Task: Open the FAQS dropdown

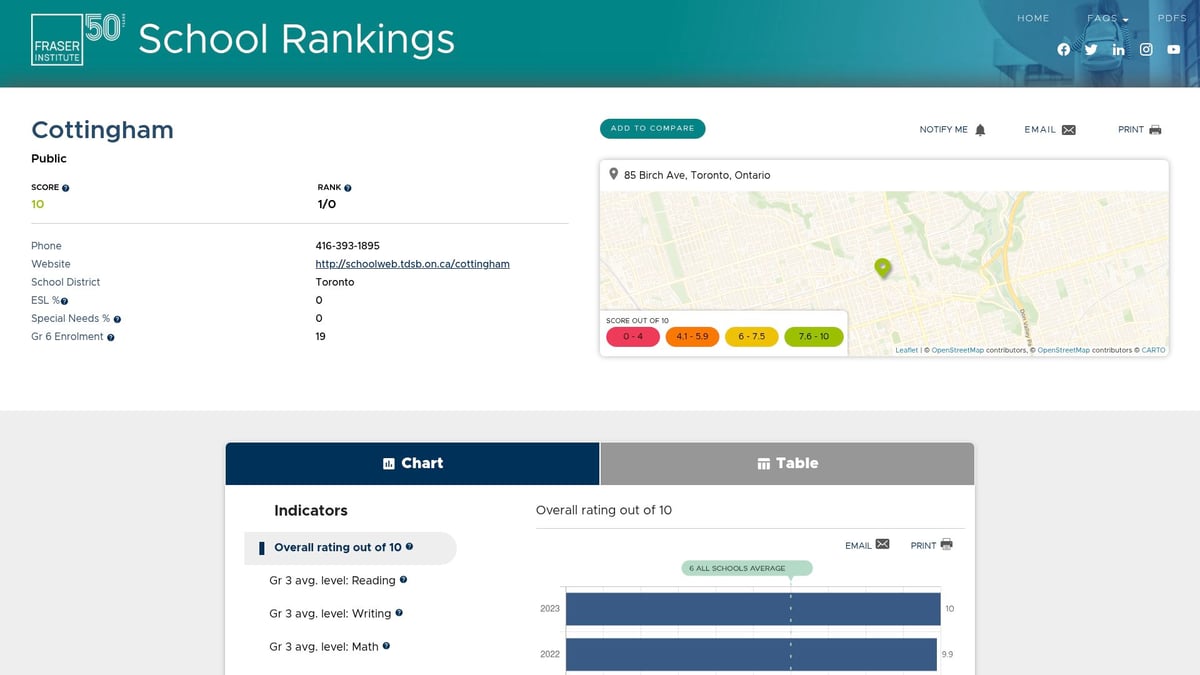Action: point(1106,17)
